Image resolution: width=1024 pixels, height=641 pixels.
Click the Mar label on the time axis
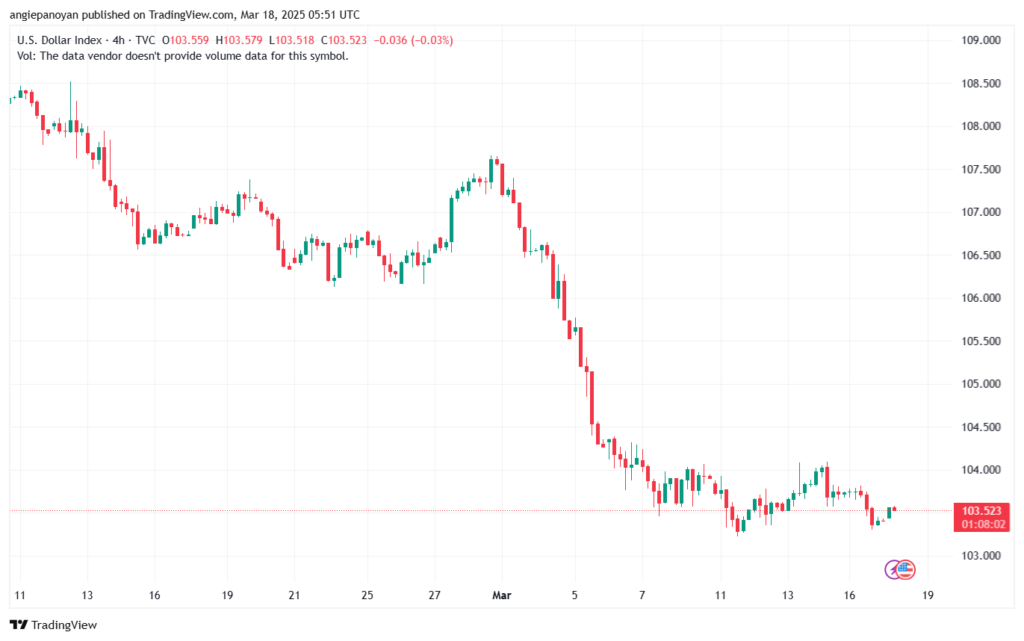click(502, 595)
